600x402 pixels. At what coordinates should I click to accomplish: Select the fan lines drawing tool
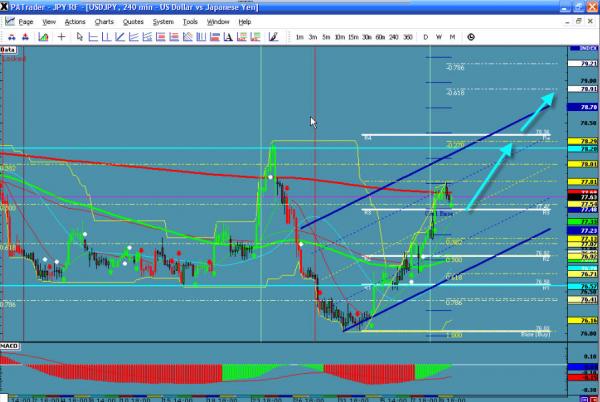147,37
